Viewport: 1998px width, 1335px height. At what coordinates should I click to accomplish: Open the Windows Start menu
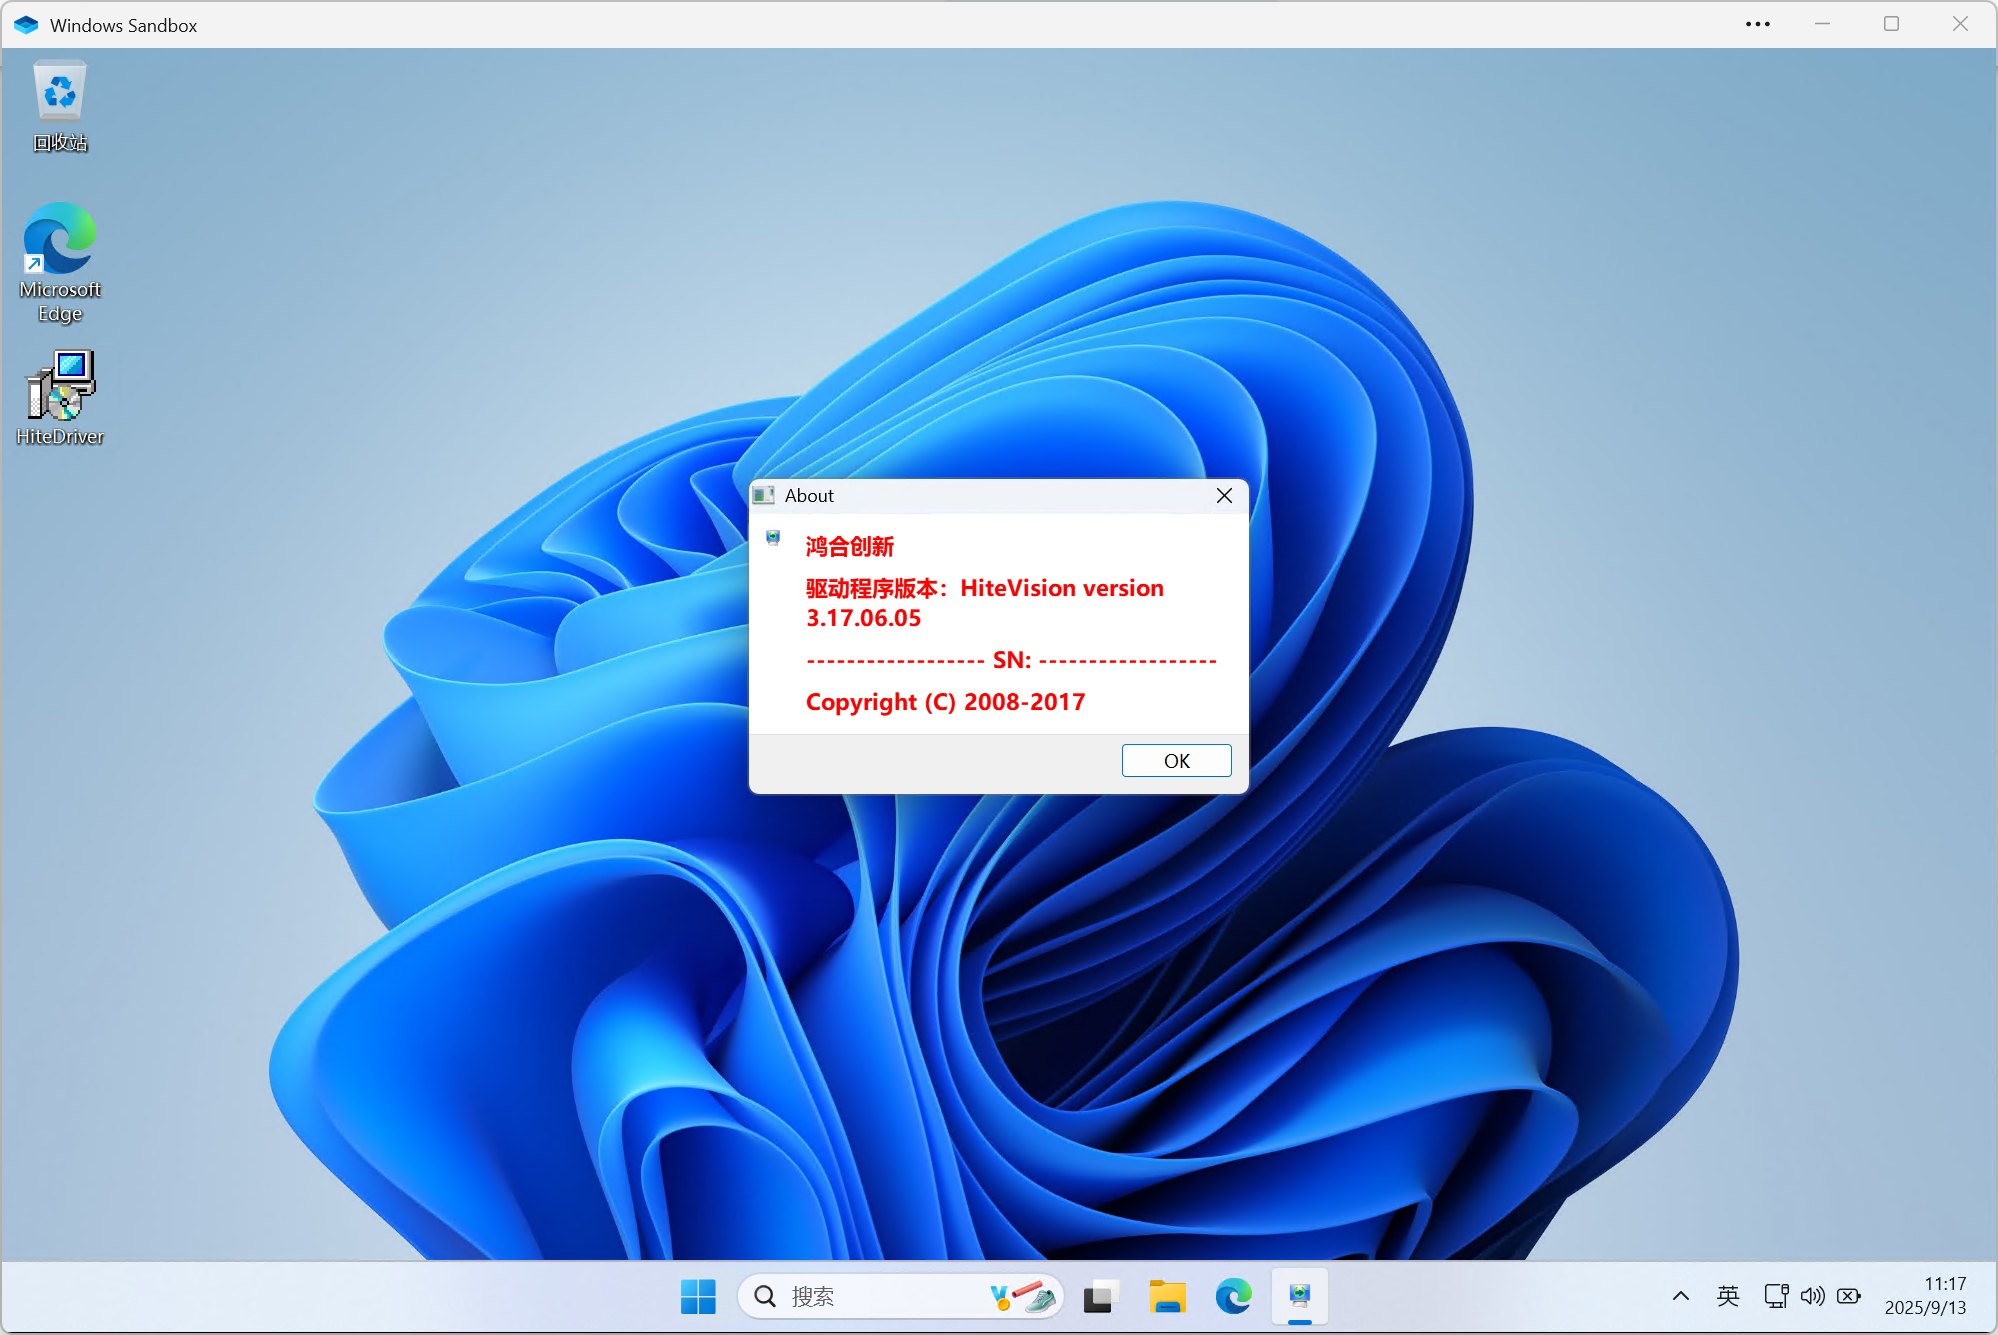698,1297
